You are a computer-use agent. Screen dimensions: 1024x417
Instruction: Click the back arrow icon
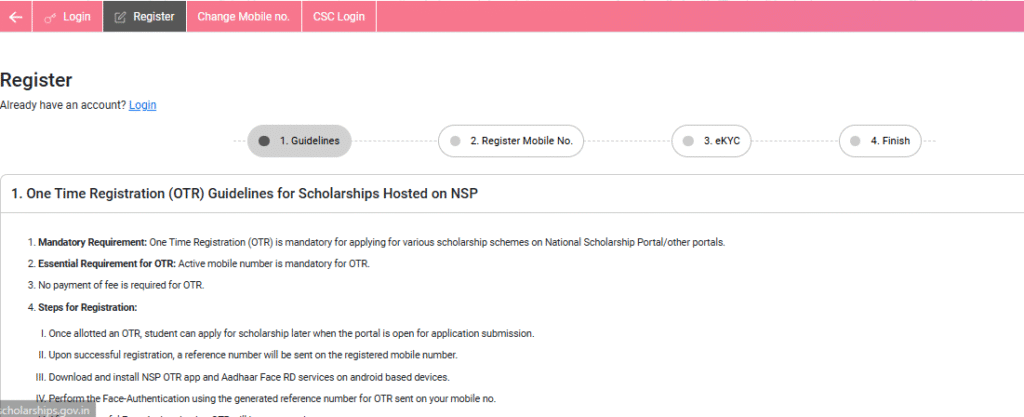pos(15,16)
